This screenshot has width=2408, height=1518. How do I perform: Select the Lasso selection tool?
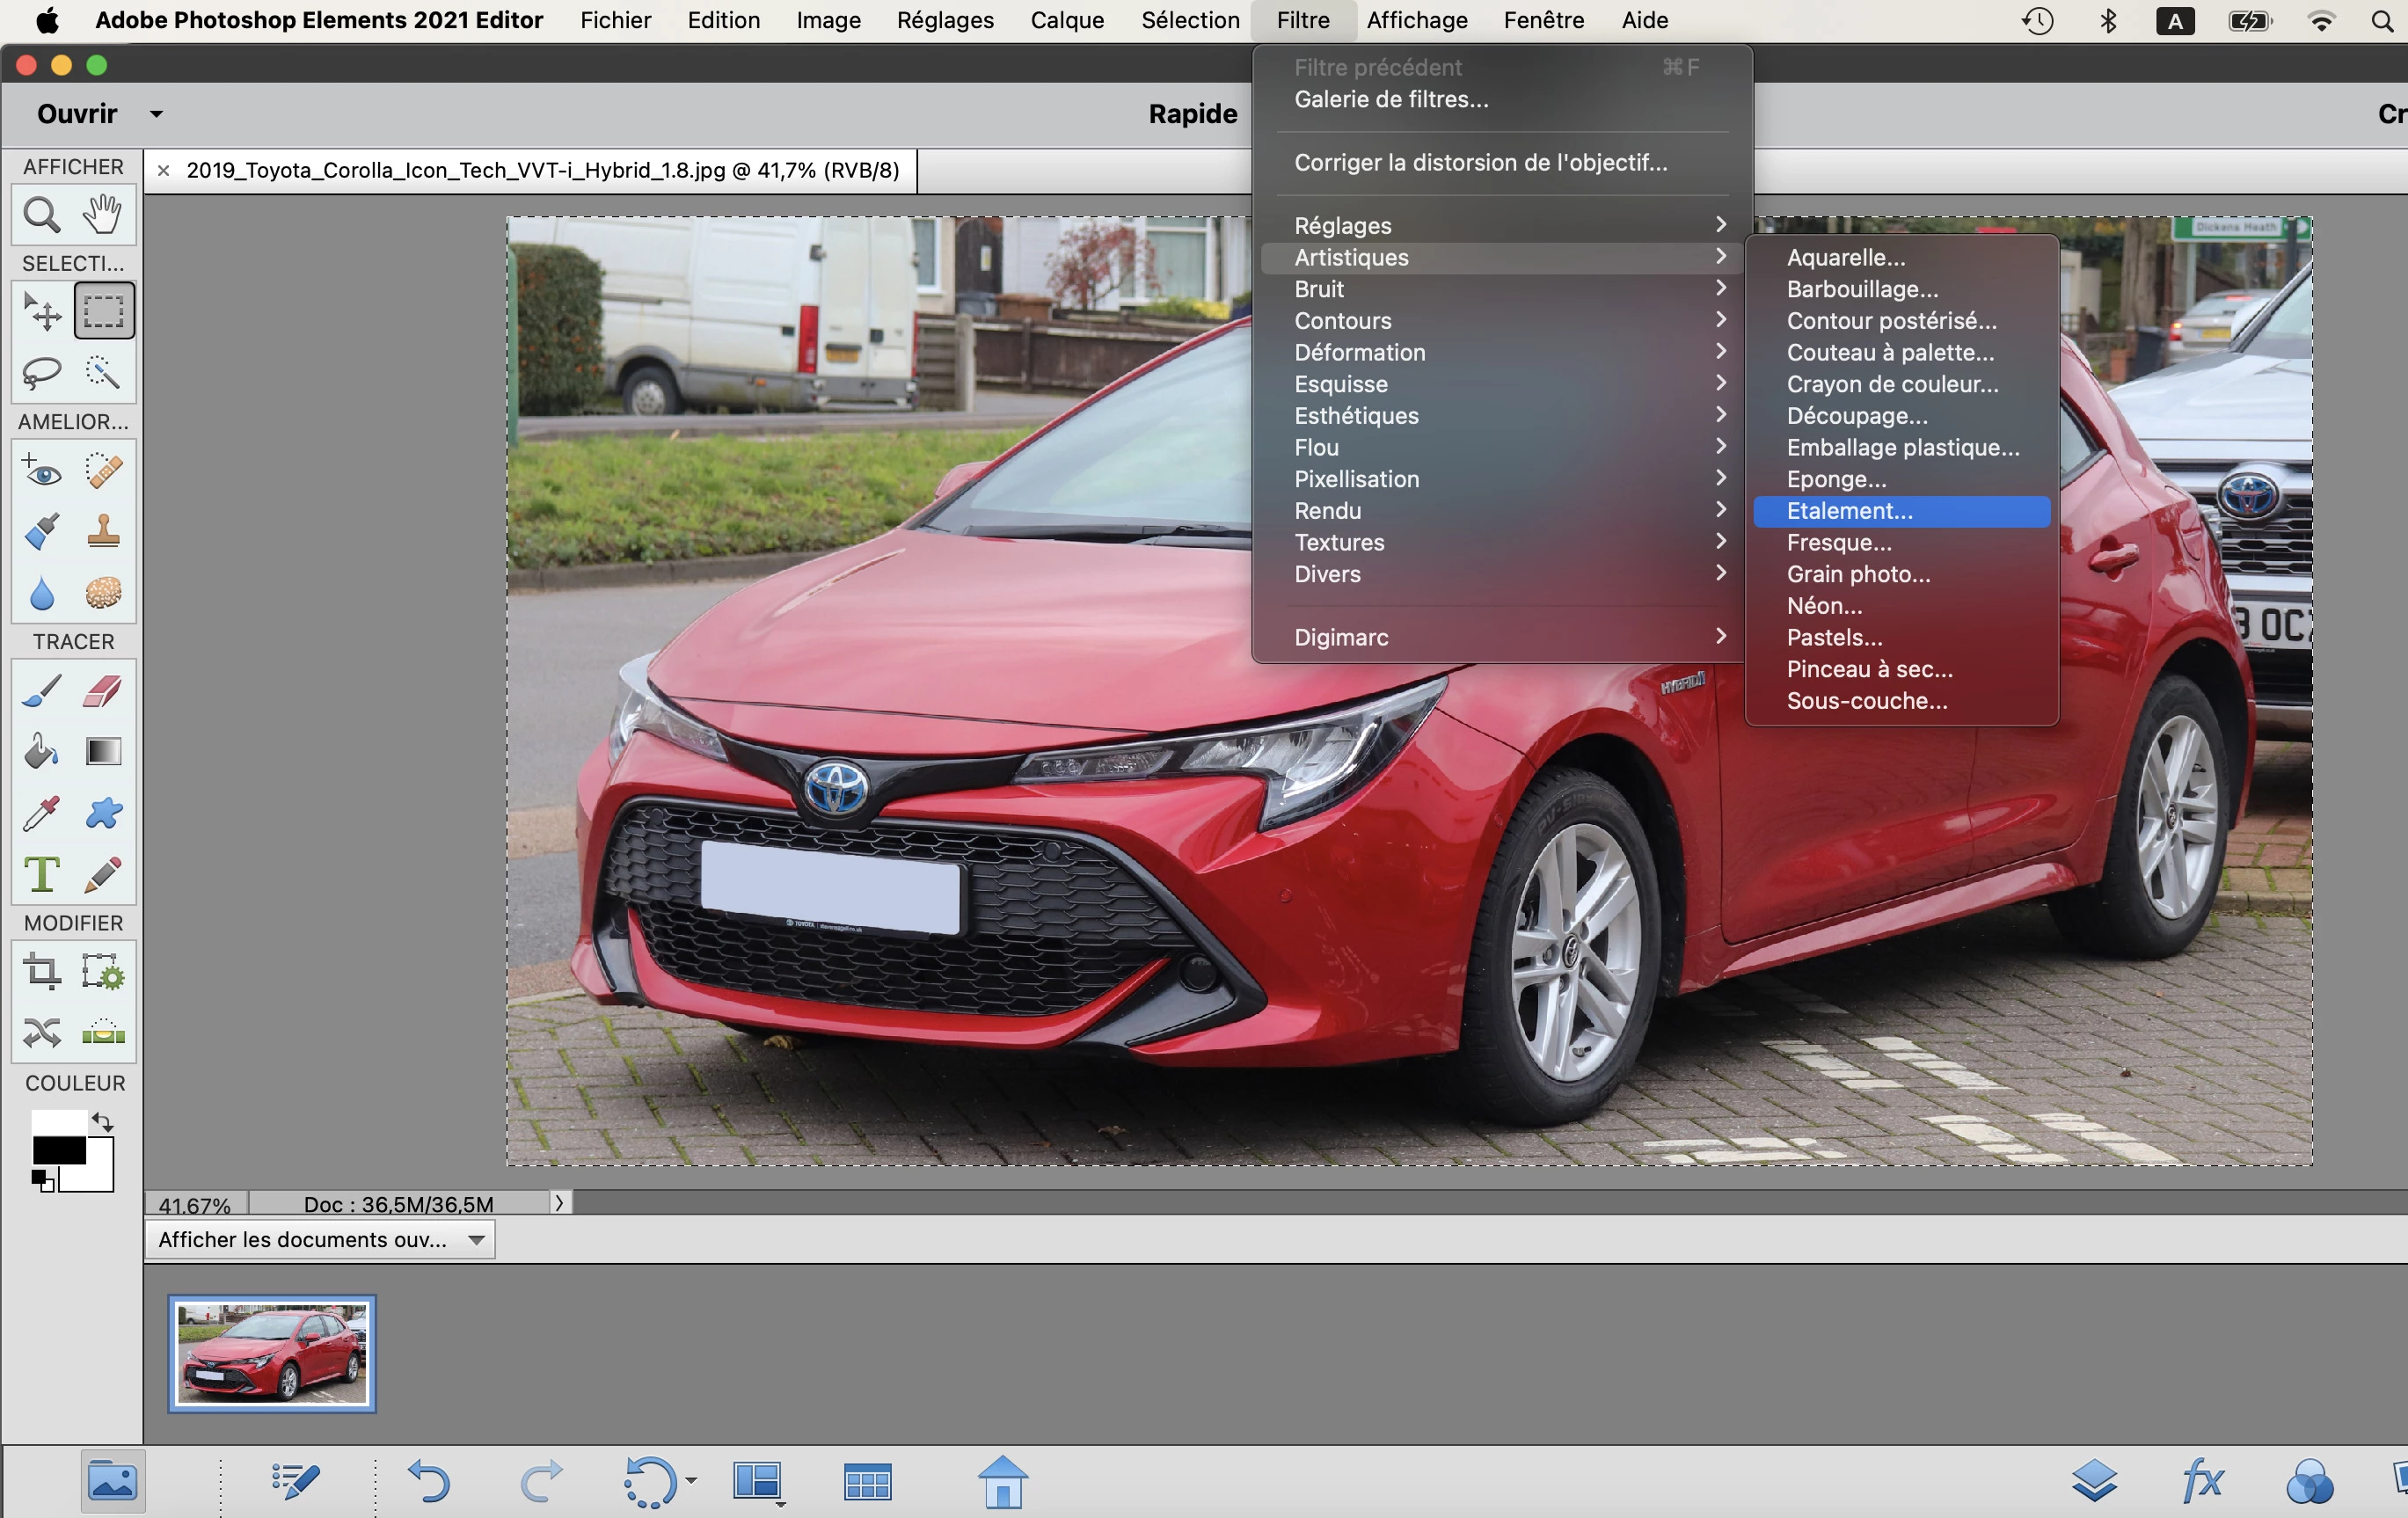[41, 372]
